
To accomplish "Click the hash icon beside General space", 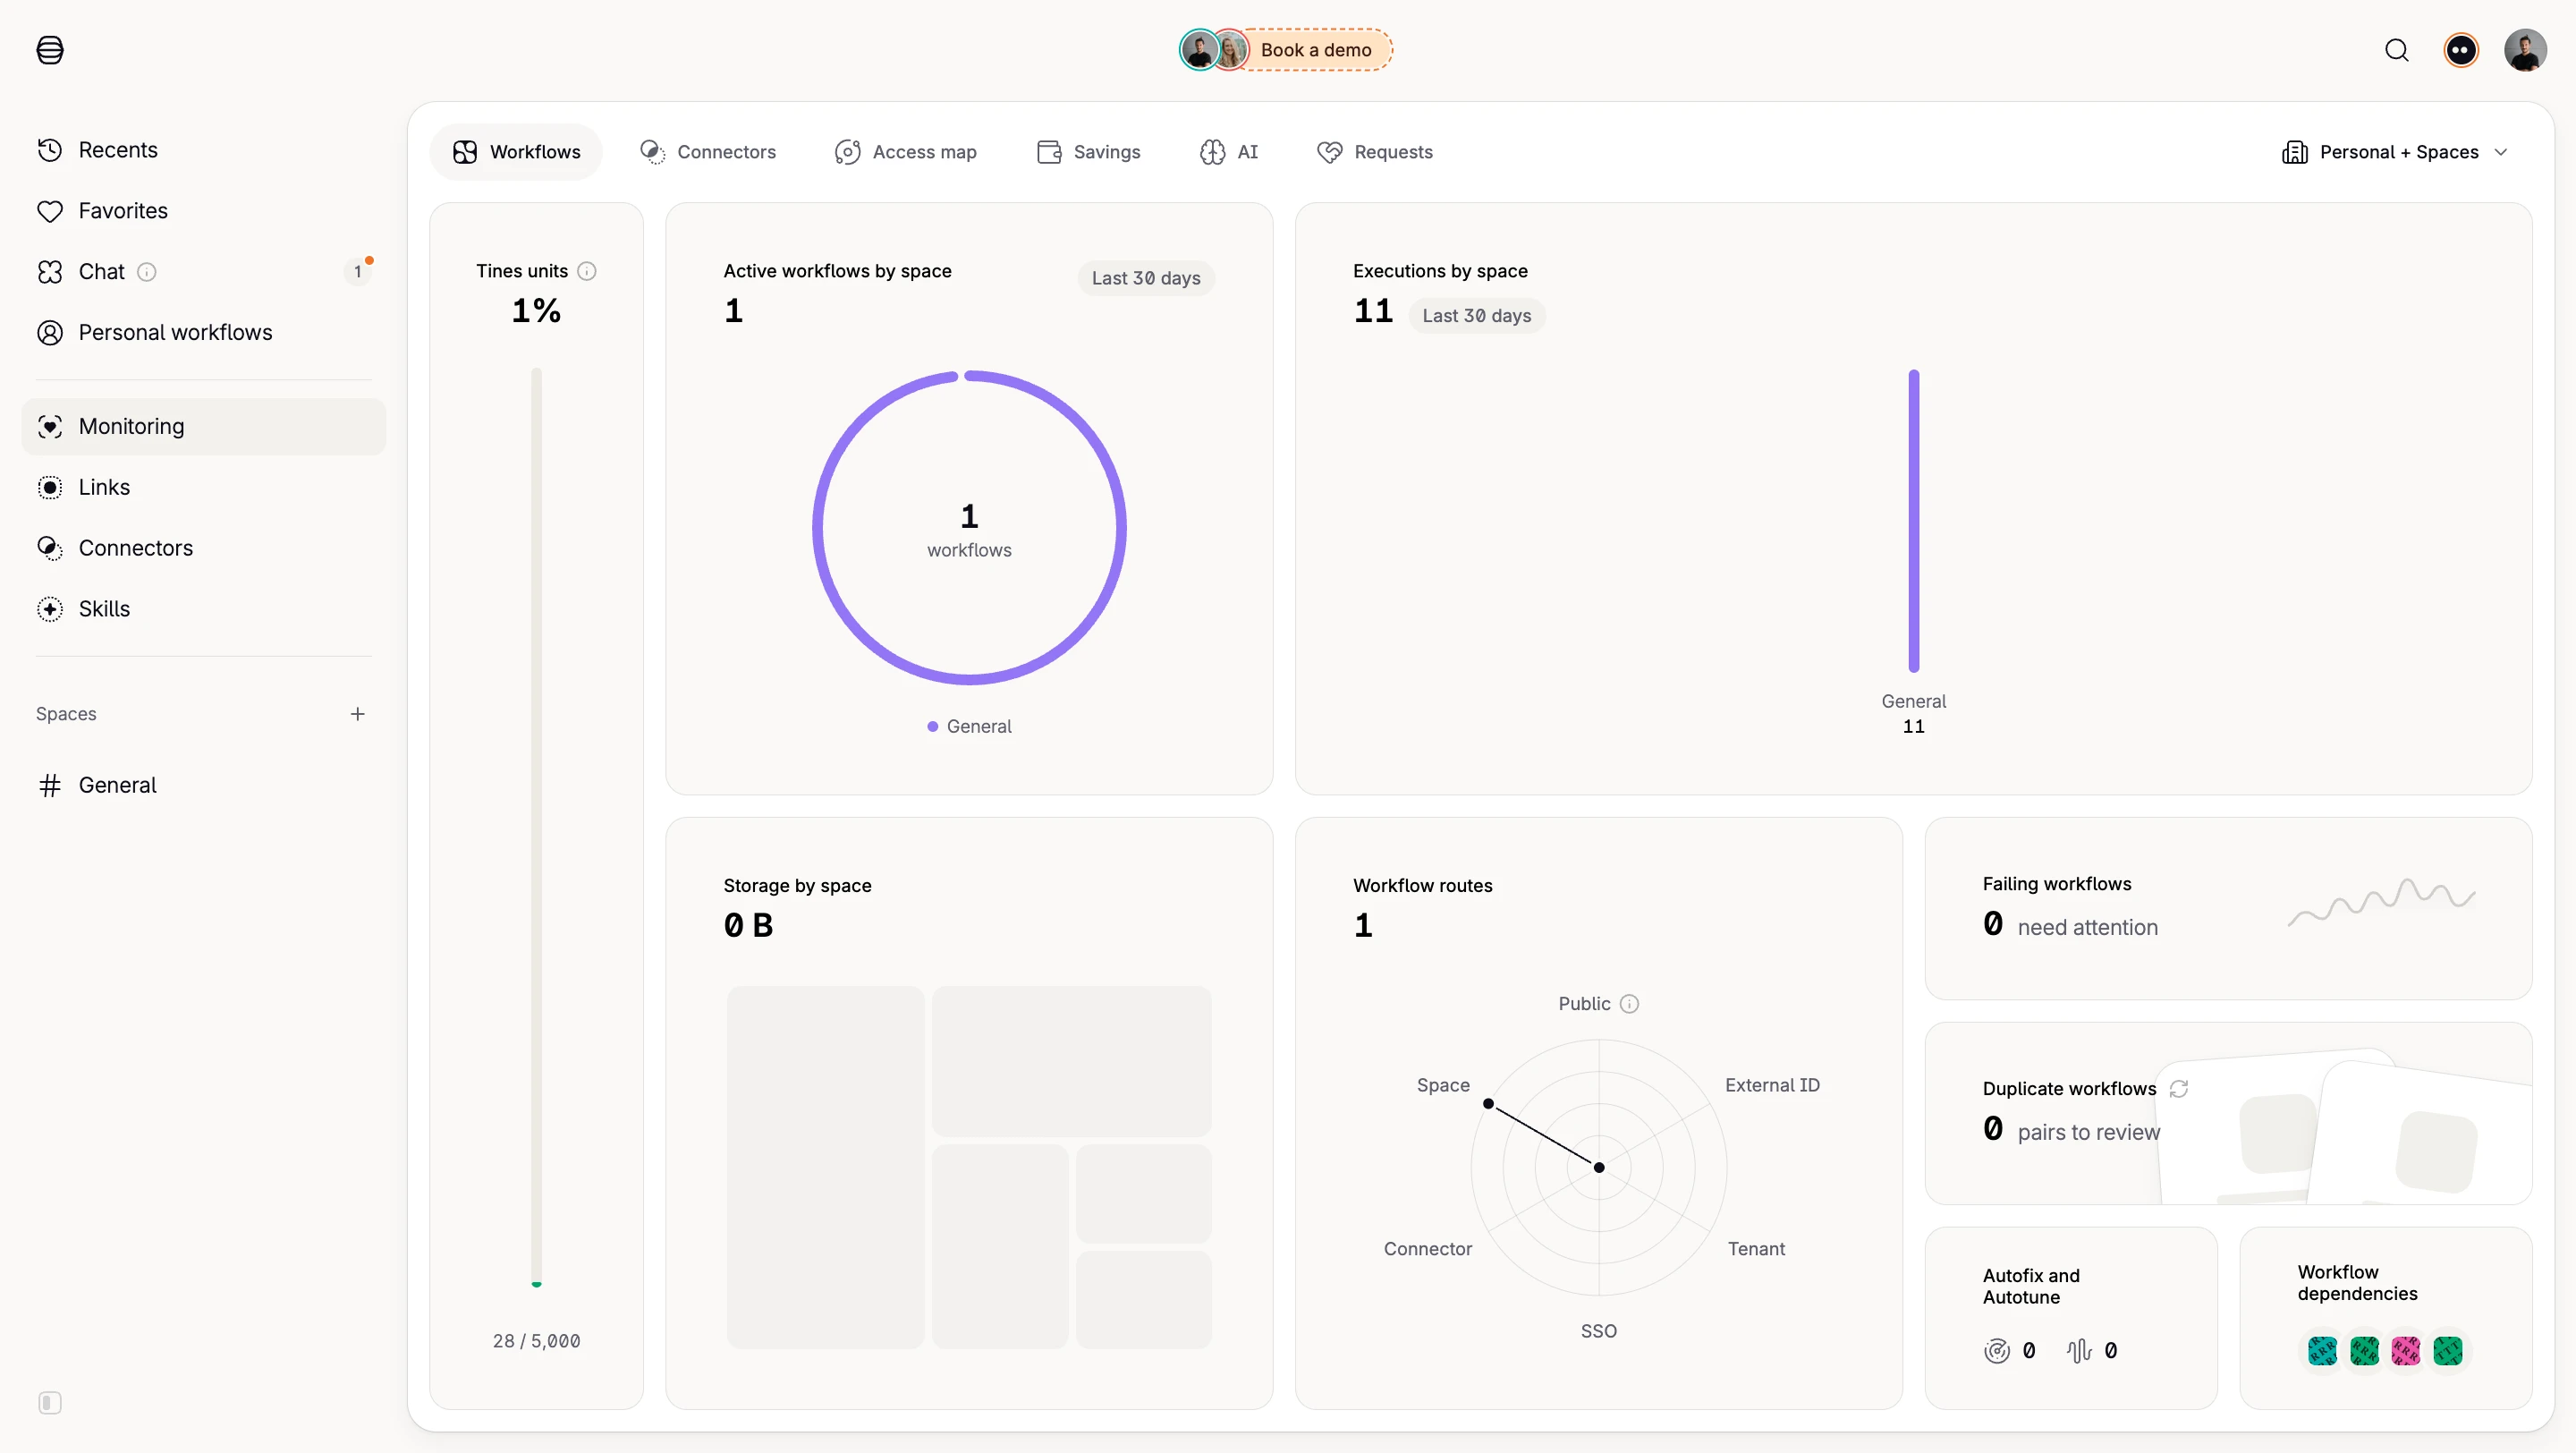I will (x=50, y=786).
